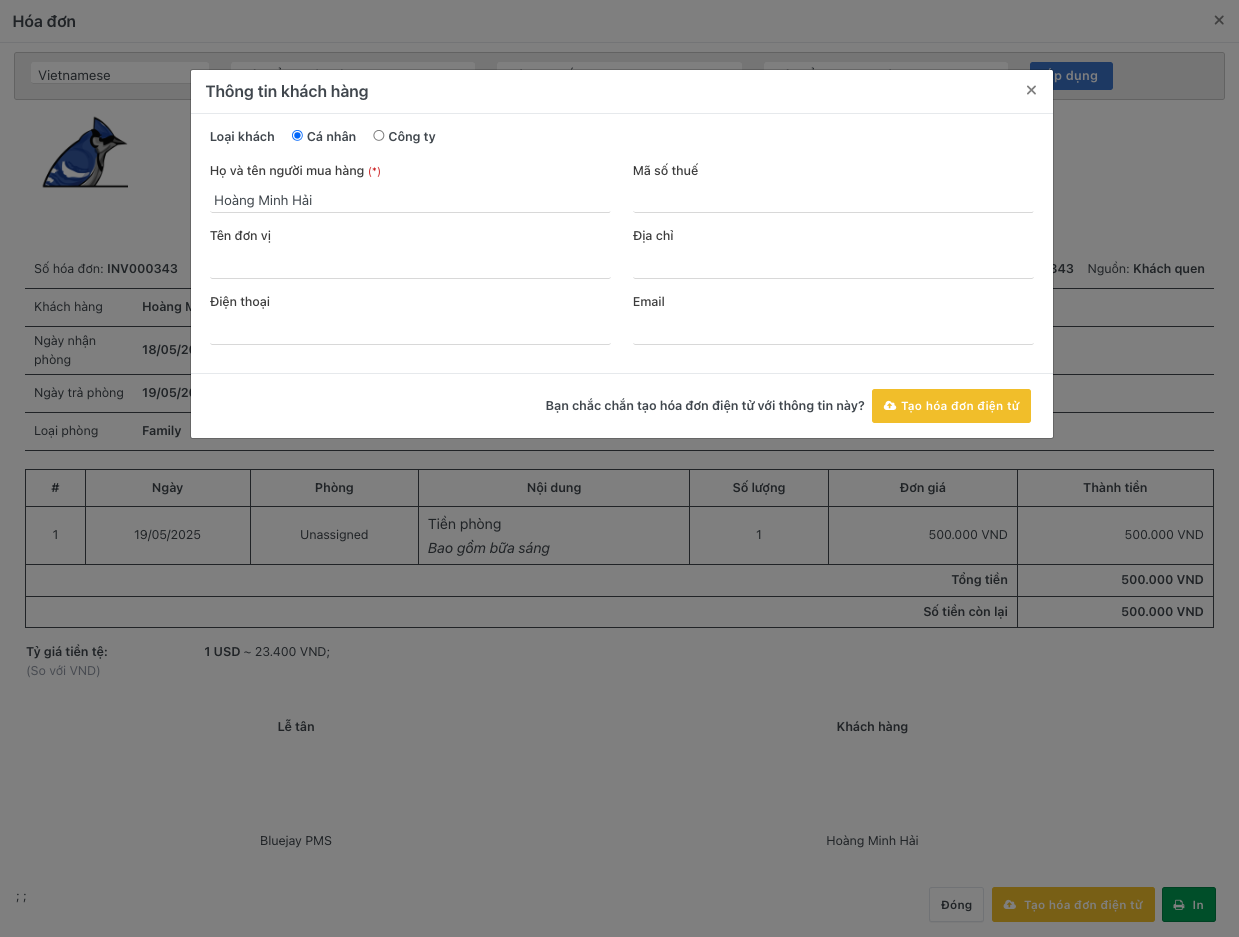Select the Cá nhân radio button
1239x937 pixels.
click(x=297, y=136)
